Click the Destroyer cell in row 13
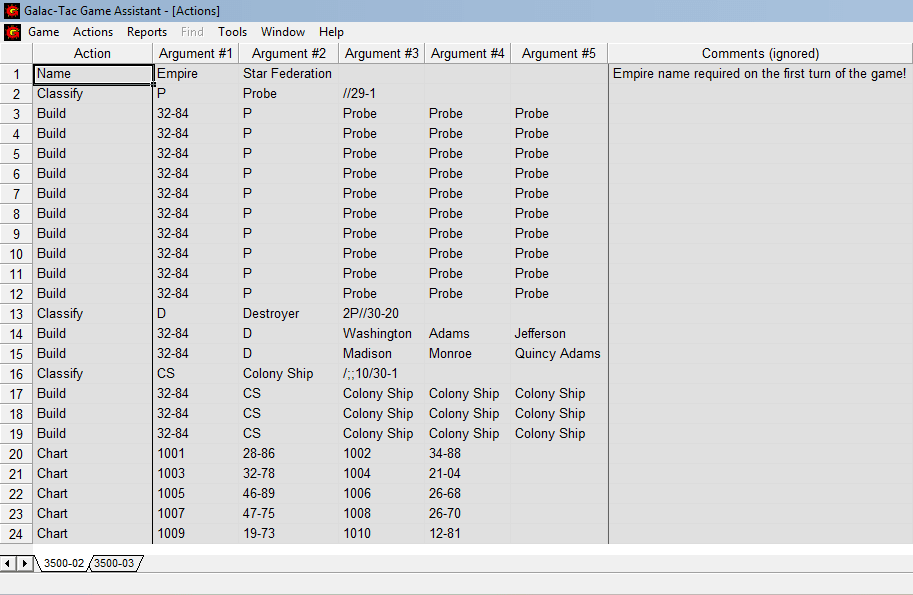Viewport: 913px width, 595px height. pyautogui.click(x=271, y=313)
